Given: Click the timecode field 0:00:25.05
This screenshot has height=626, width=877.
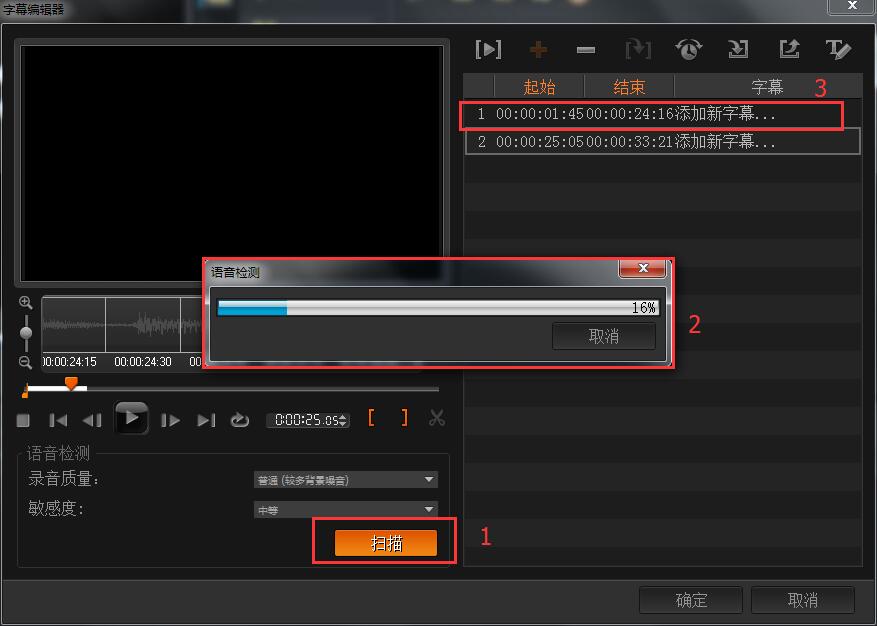Looking at the screenshot, I should click(x=308, y=420).
